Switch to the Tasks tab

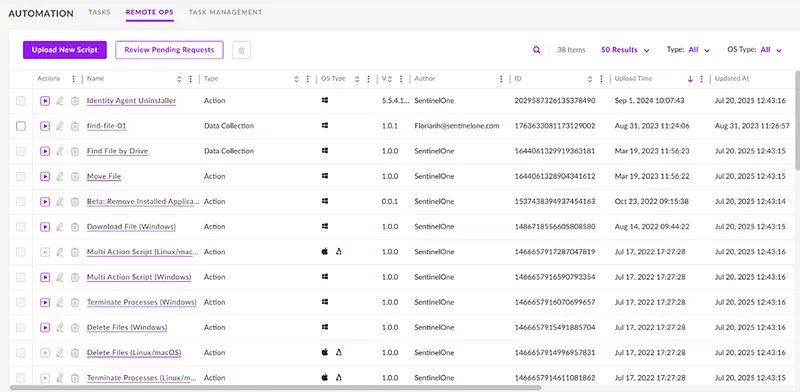(x=99, y=12)
